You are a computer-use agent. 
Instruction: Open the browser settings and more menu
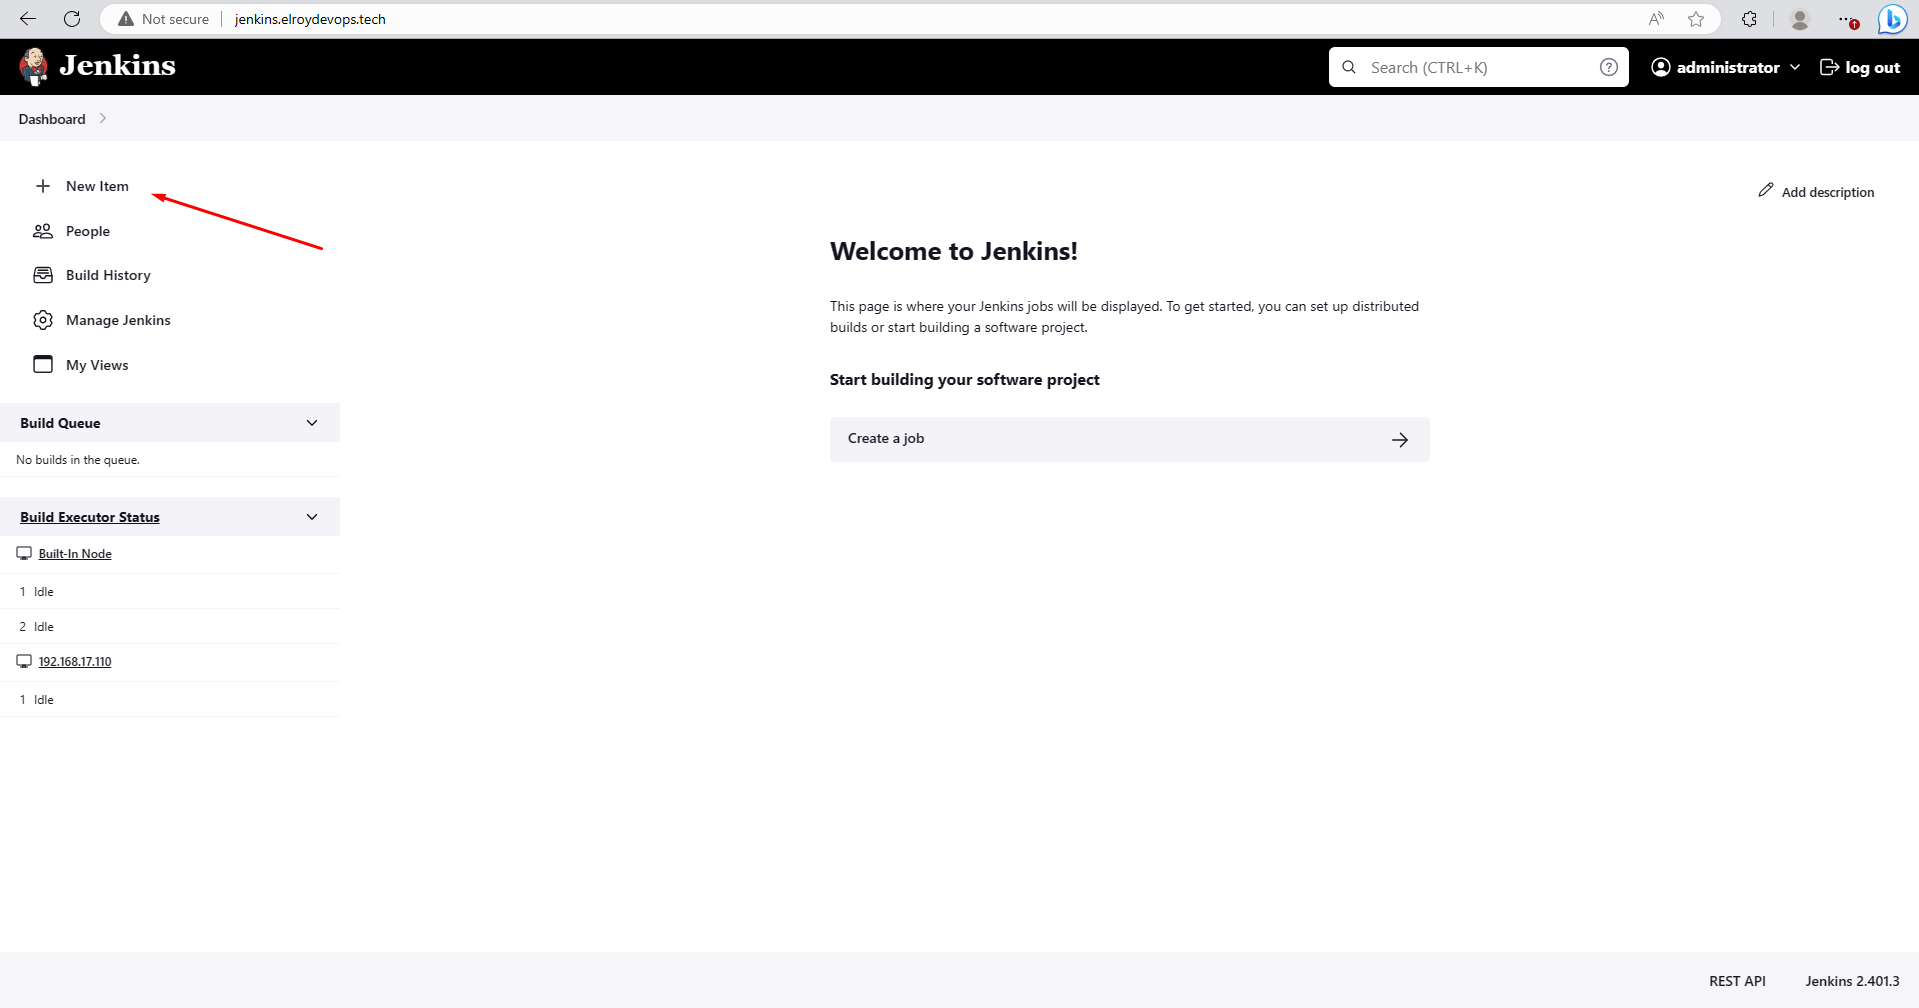(x=1848, y=19)
